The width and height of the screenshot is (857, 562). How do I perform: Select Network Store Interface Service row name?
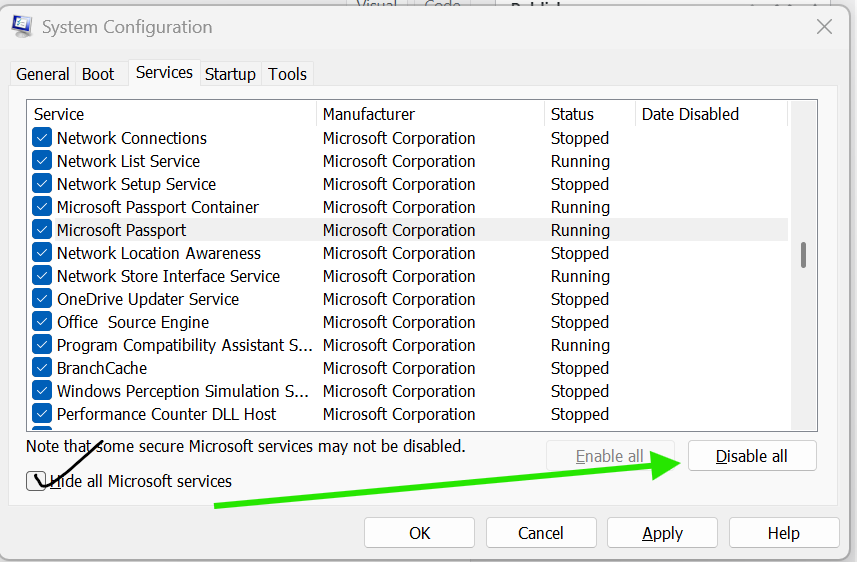coord(168,276)
